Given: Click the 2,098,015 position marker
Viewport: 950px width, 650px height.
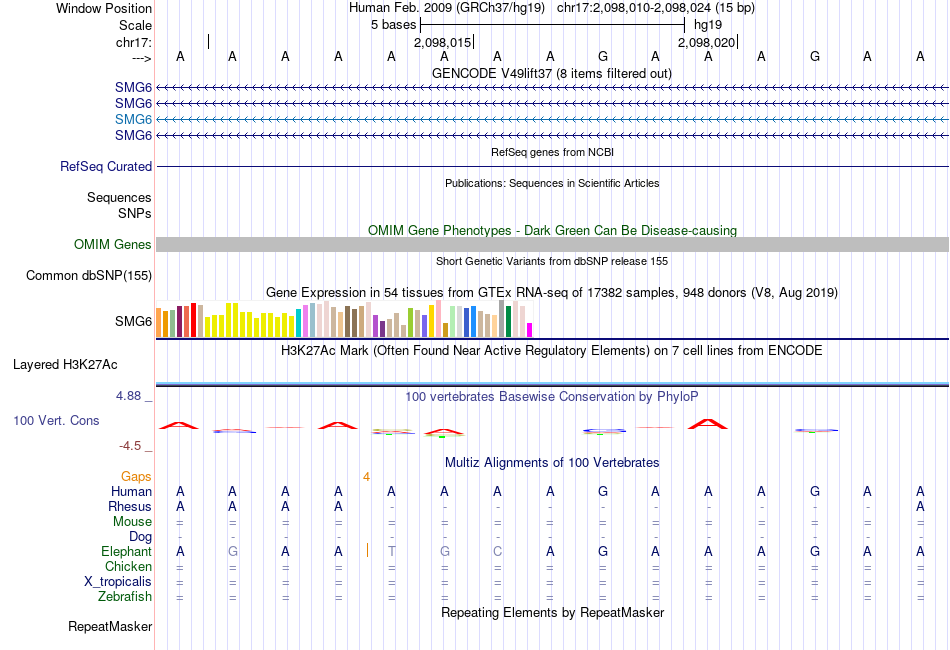Looking at the screenshot, I should coord(443,42).
